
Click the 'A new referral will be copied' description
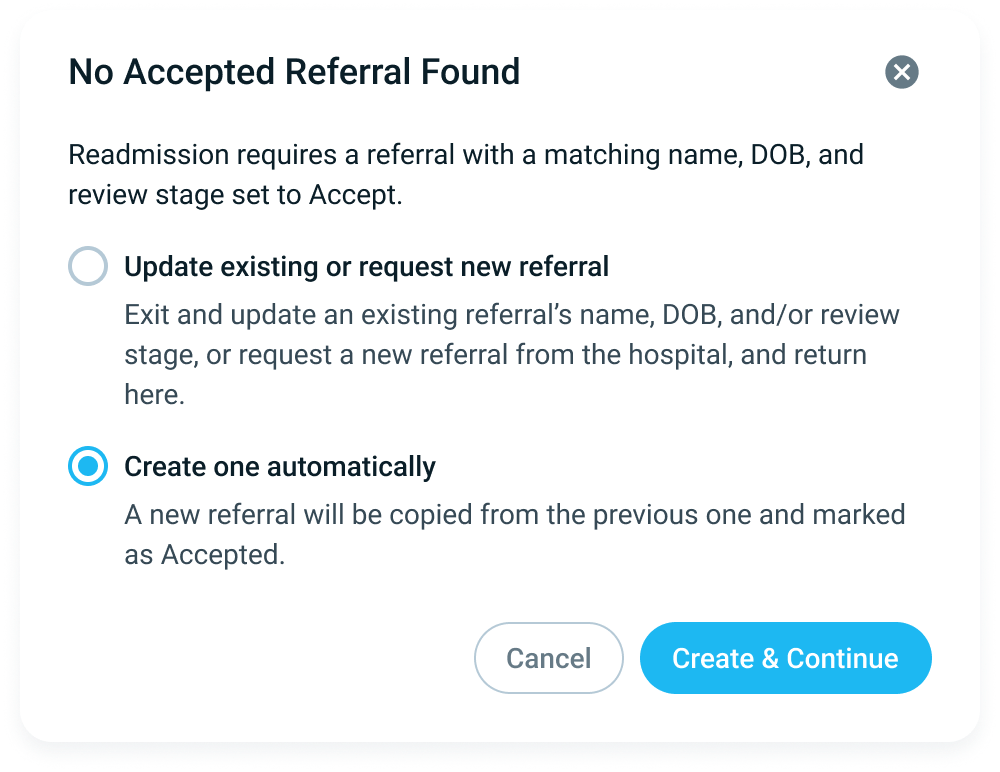point(514,534)
